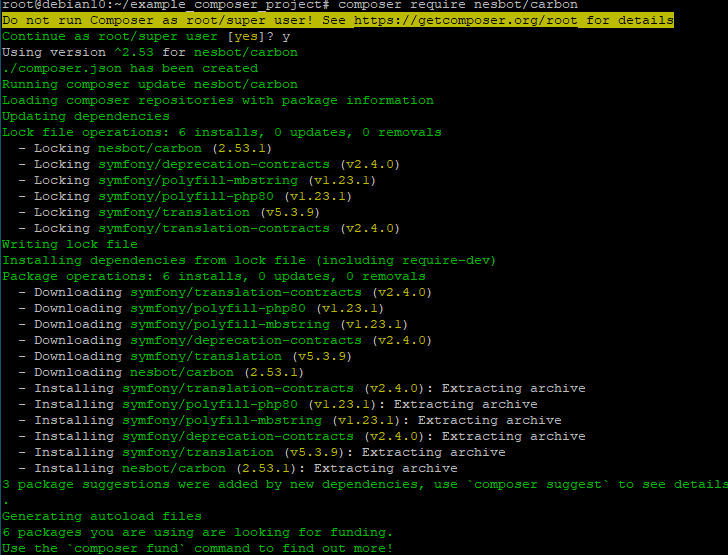Click 'Locking nesbot/carbon (2.53.1)' line

[x=145, y=149]
